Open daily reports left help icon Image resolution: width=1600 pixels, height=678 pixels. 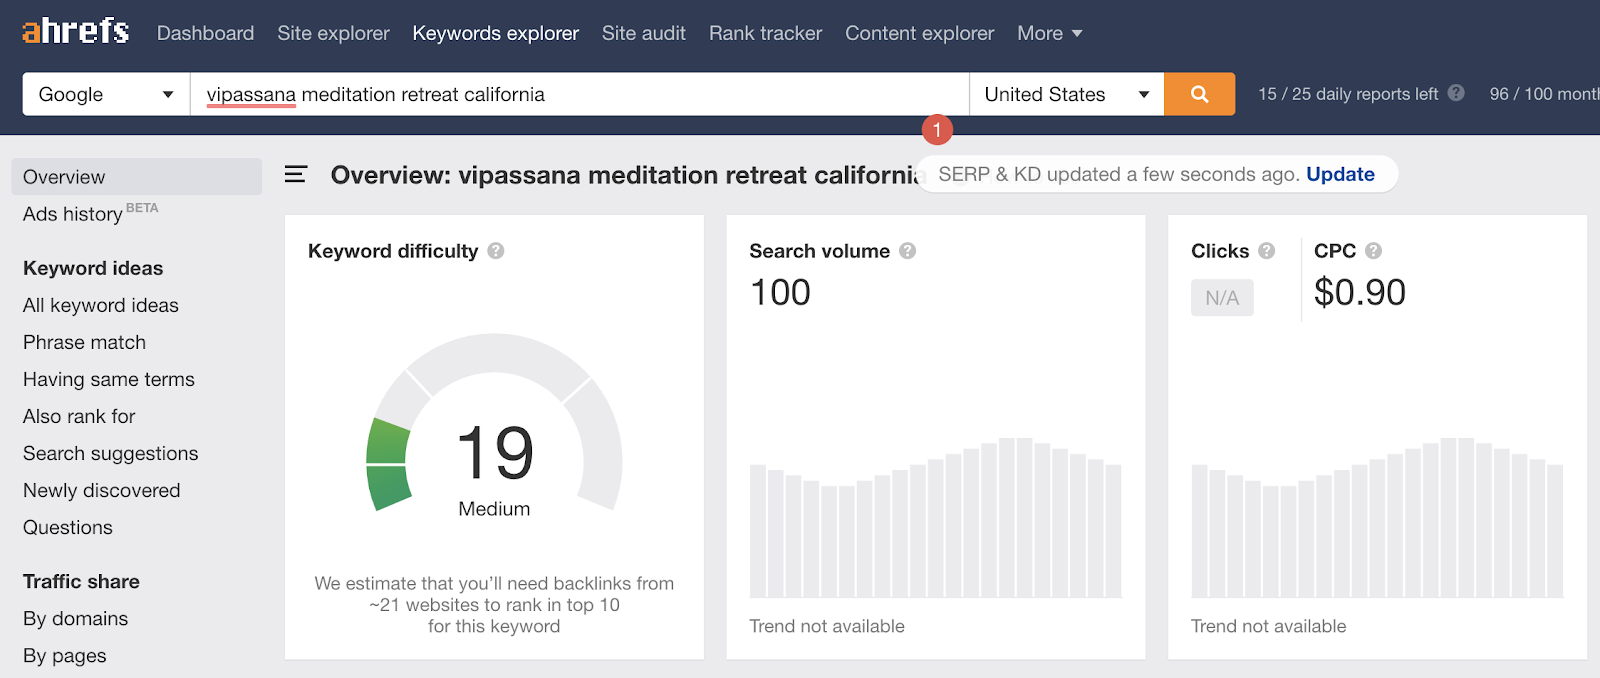(1456, 93)
